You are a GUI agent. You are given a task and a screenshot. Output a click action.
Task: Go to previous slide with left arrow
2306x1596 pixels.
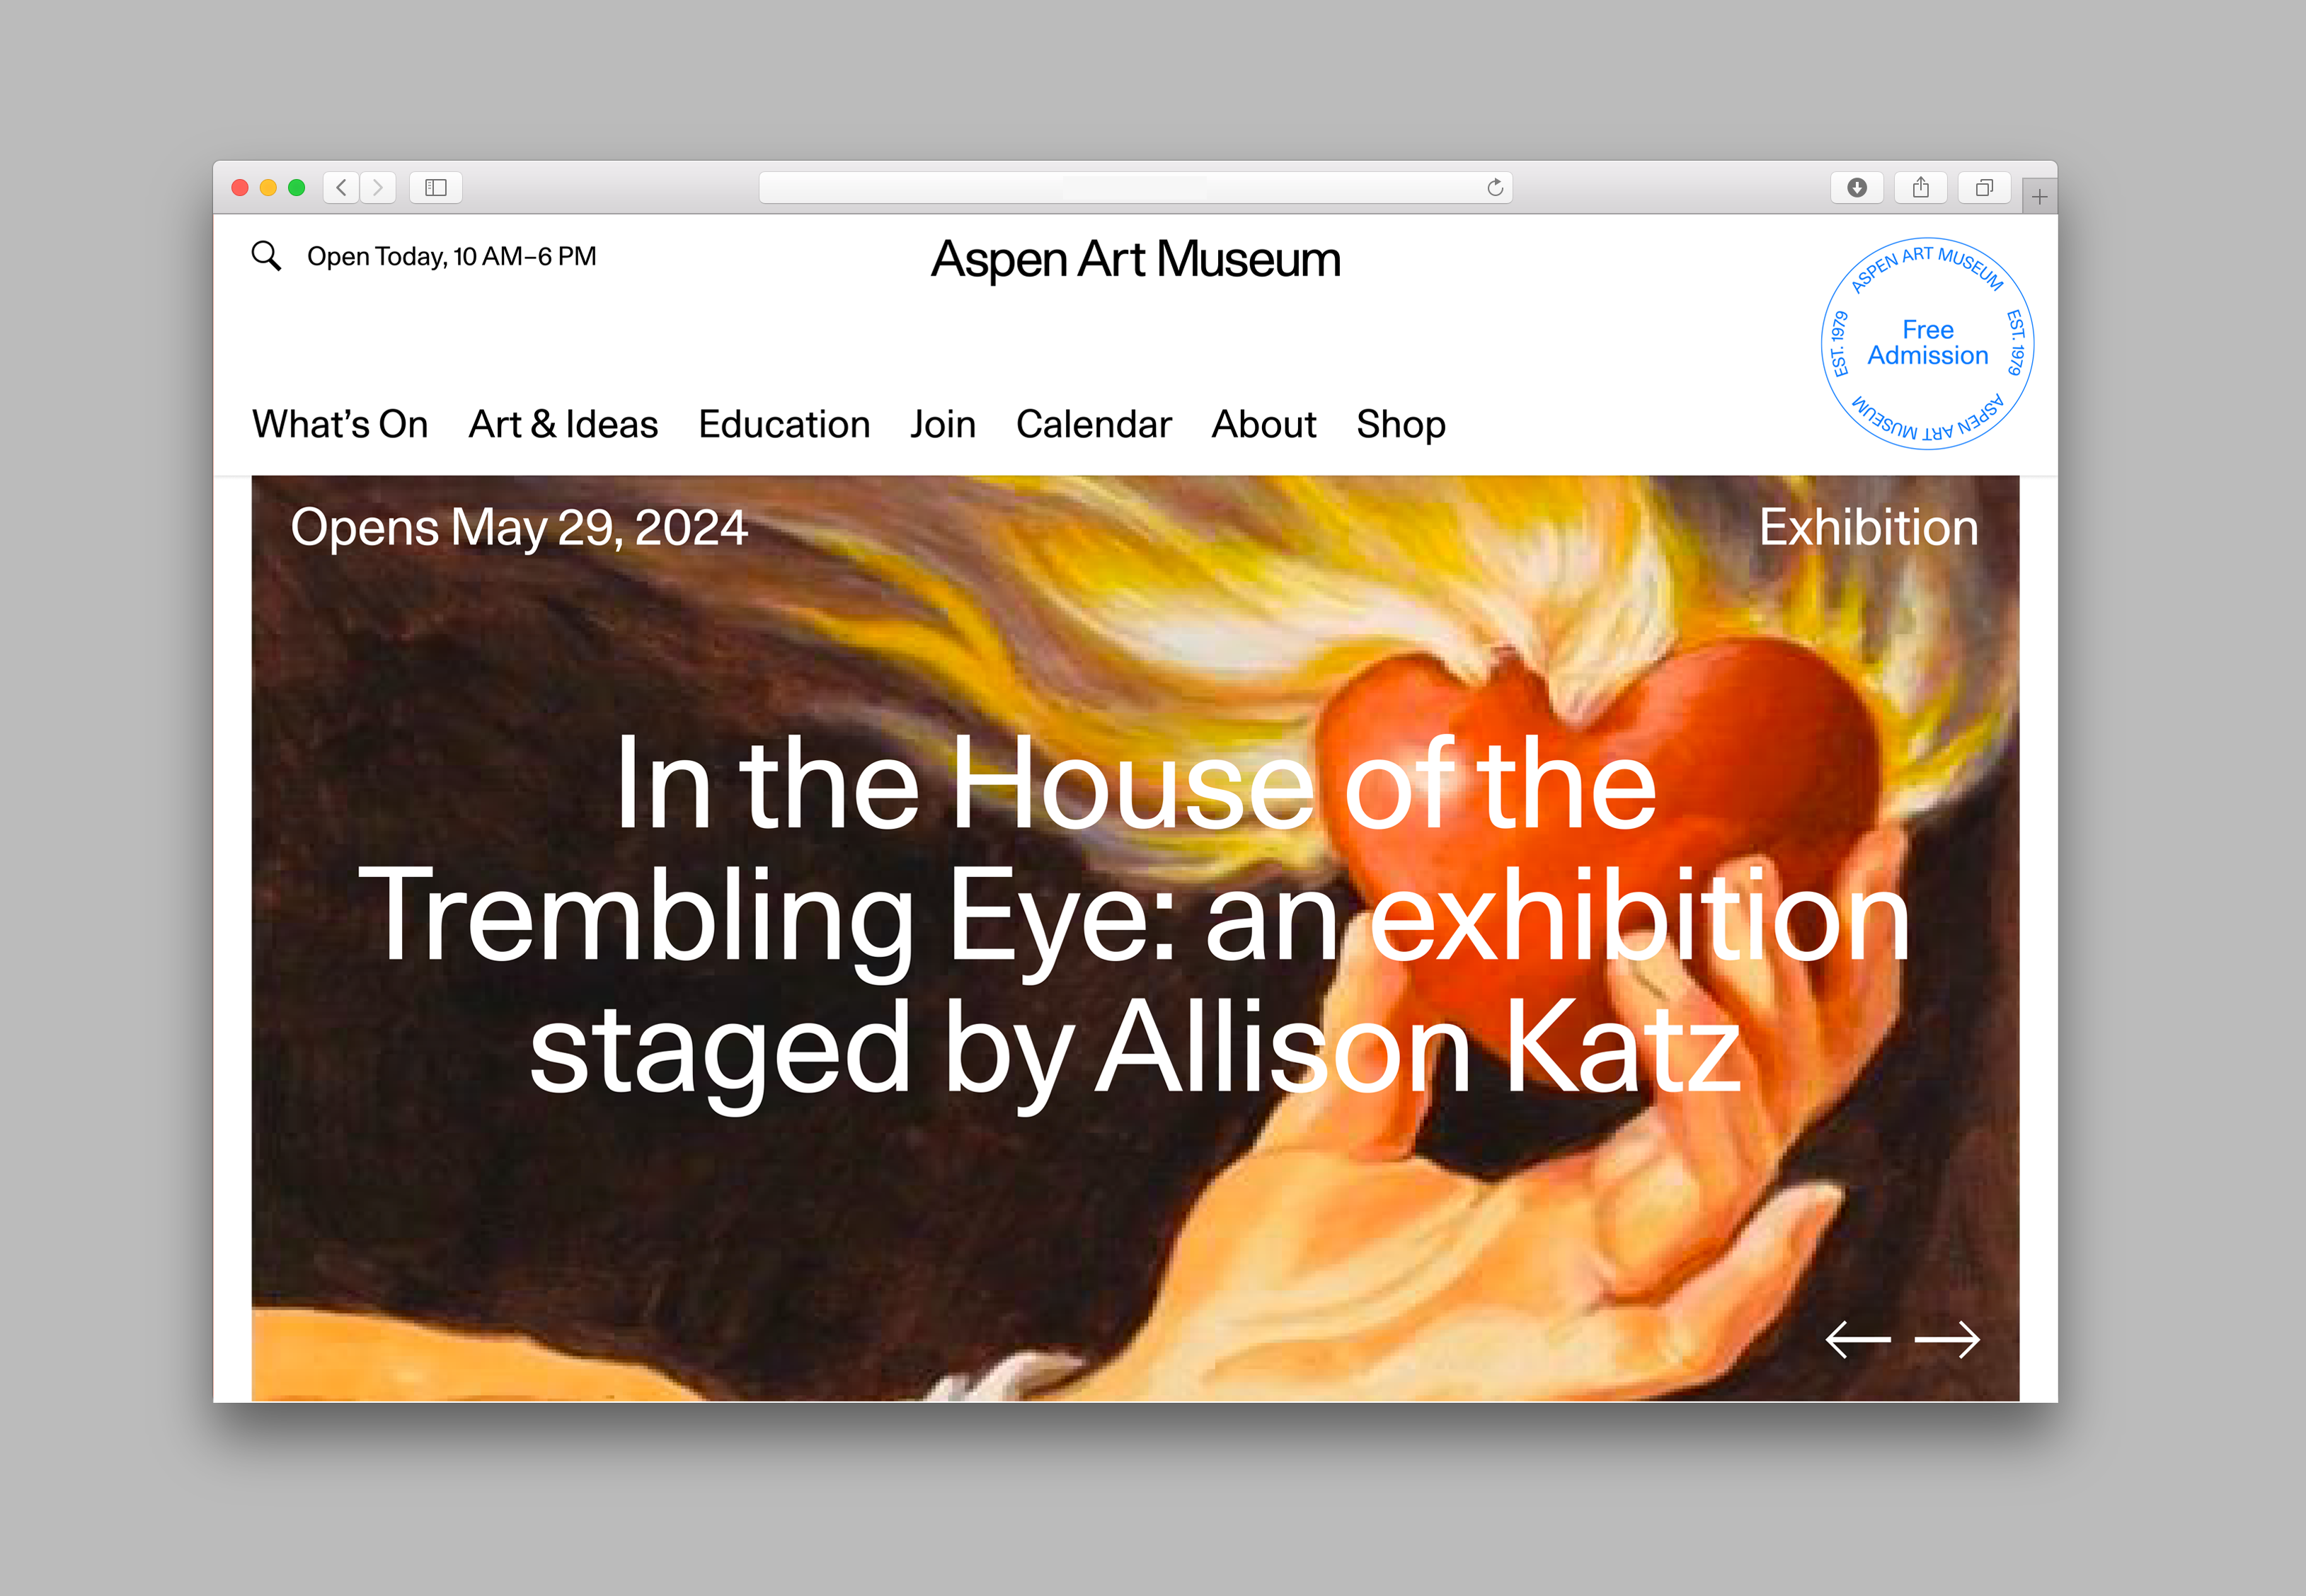pyautogui.click(x=1857, y=1339)
